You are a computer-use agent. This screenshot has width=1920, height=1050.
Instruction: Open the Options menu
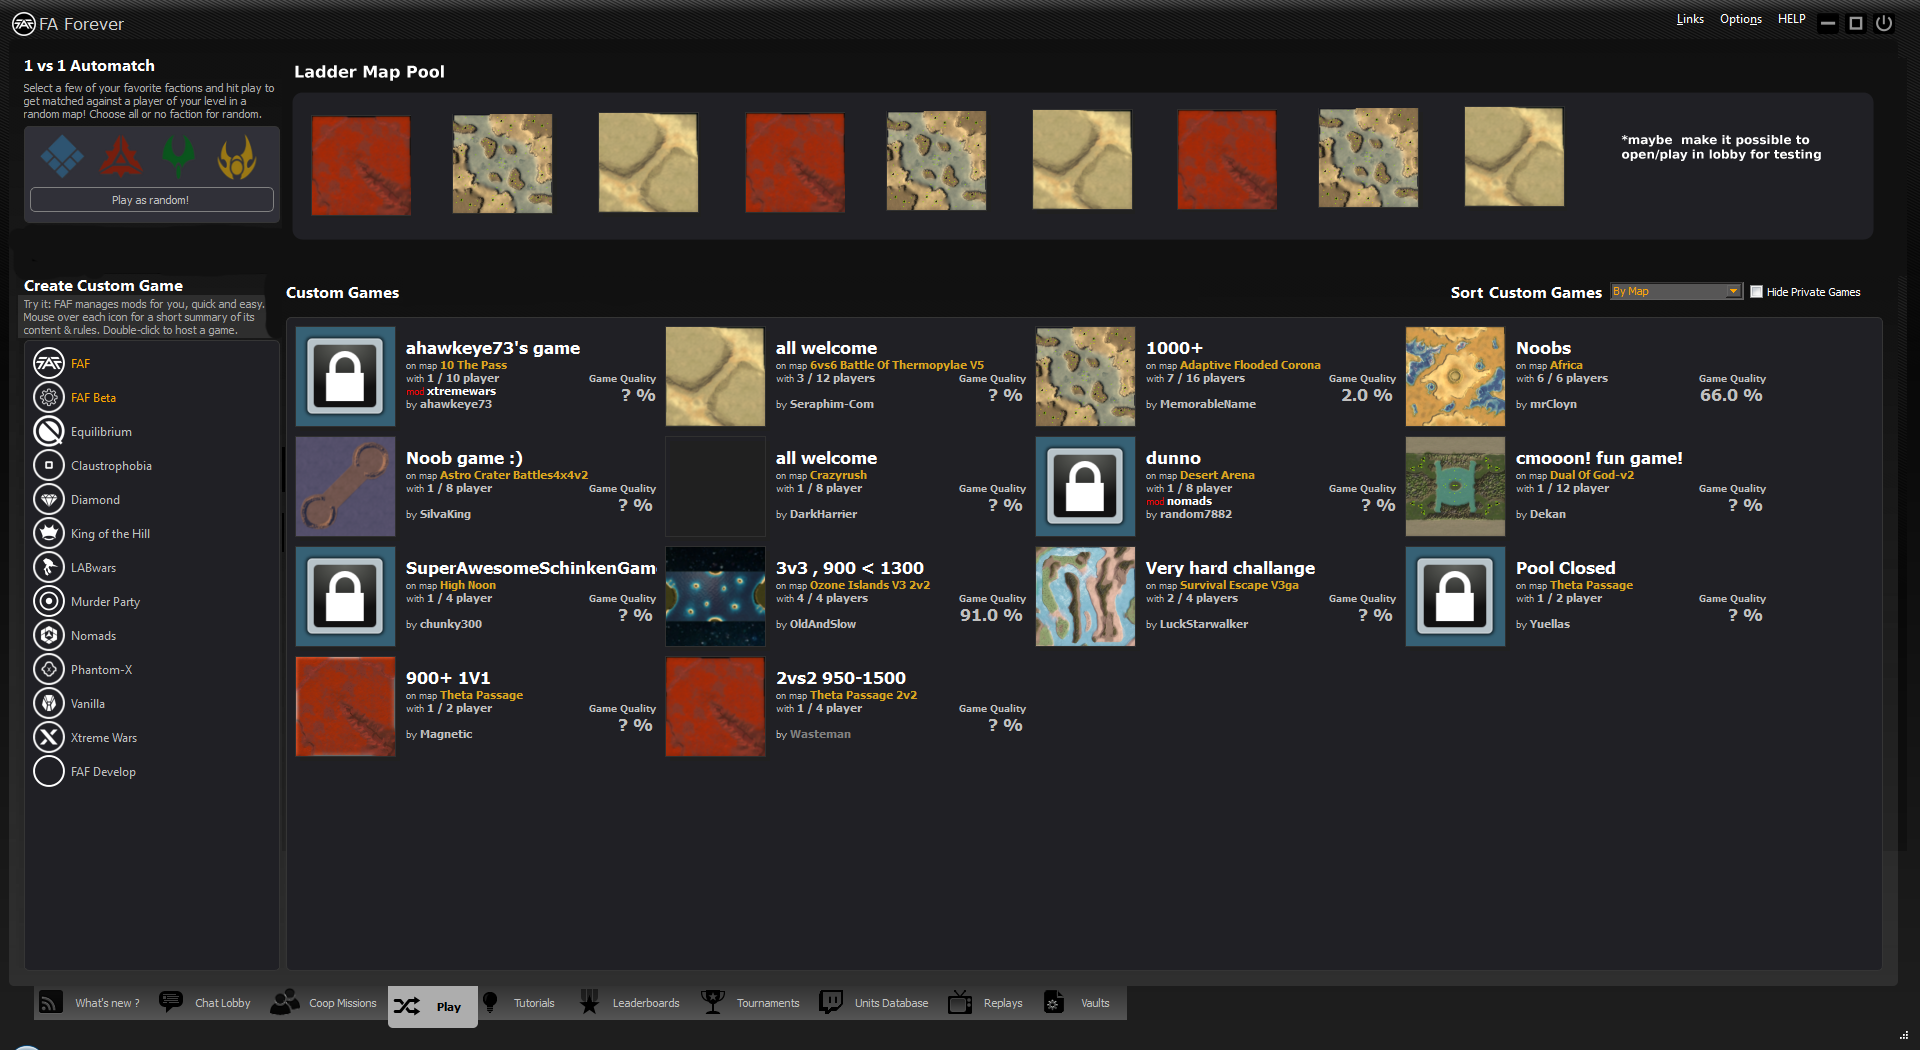point(1741,19)
